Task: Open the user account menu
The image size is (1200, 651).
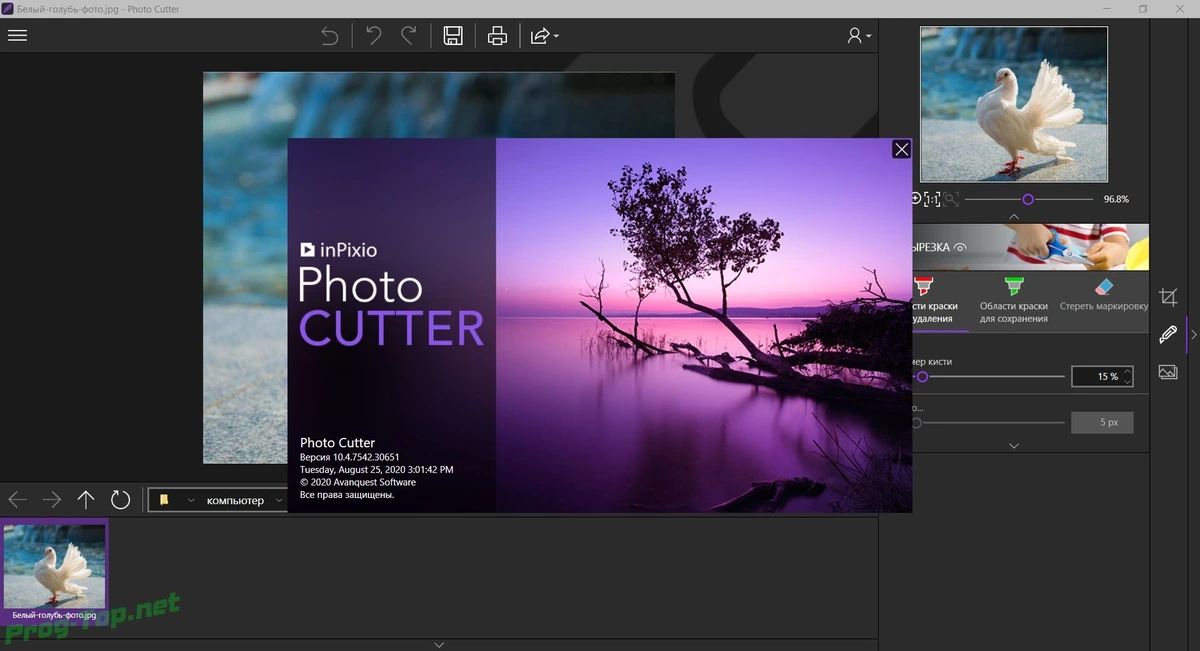Action: click(858, 36)
